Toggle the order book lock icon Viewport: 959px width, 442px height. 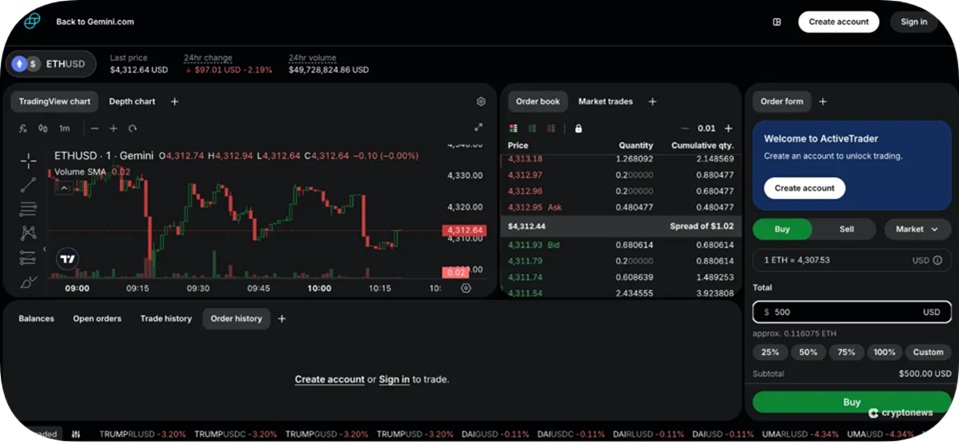[x=579, y=128]
